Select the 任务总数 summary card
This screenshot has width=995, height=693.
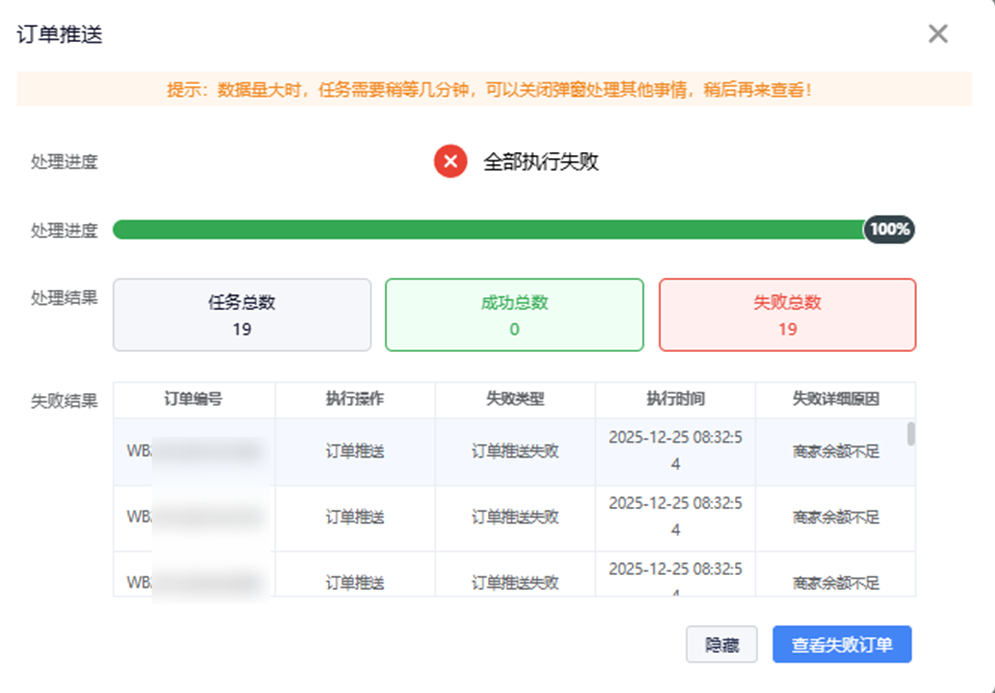[x=242, y=315]
